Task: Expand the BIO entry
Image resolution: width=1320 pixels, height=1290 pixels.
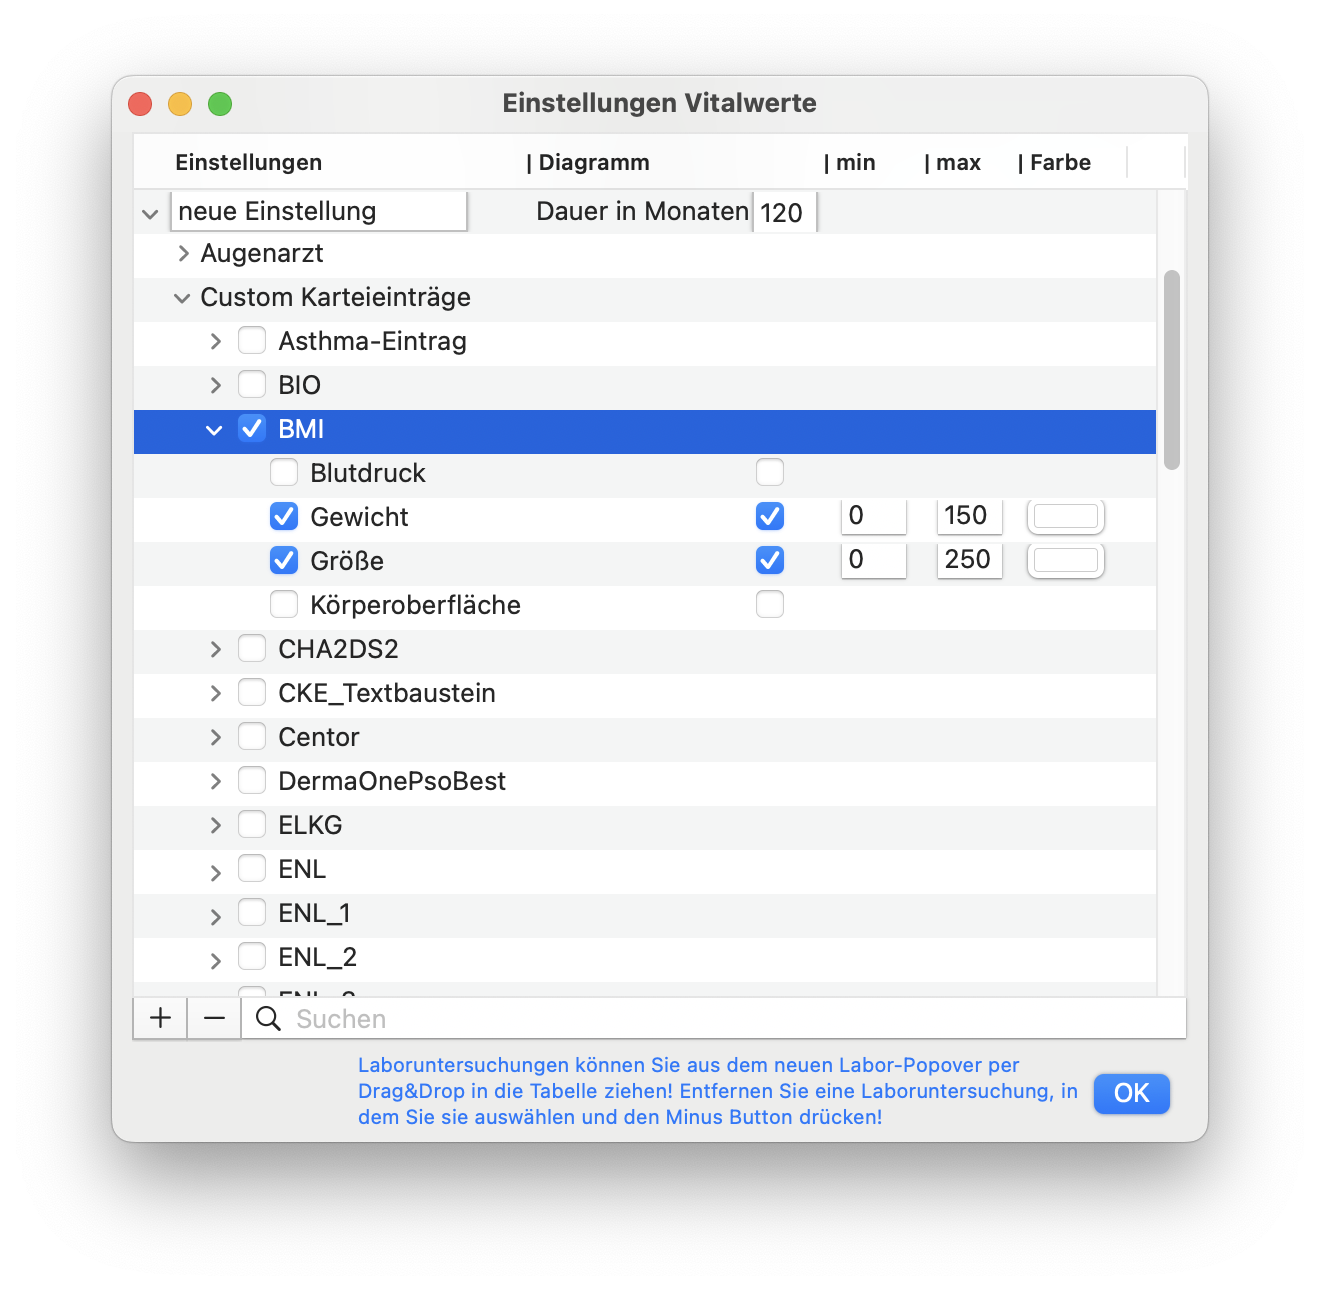Action: [x=215, y=386]
